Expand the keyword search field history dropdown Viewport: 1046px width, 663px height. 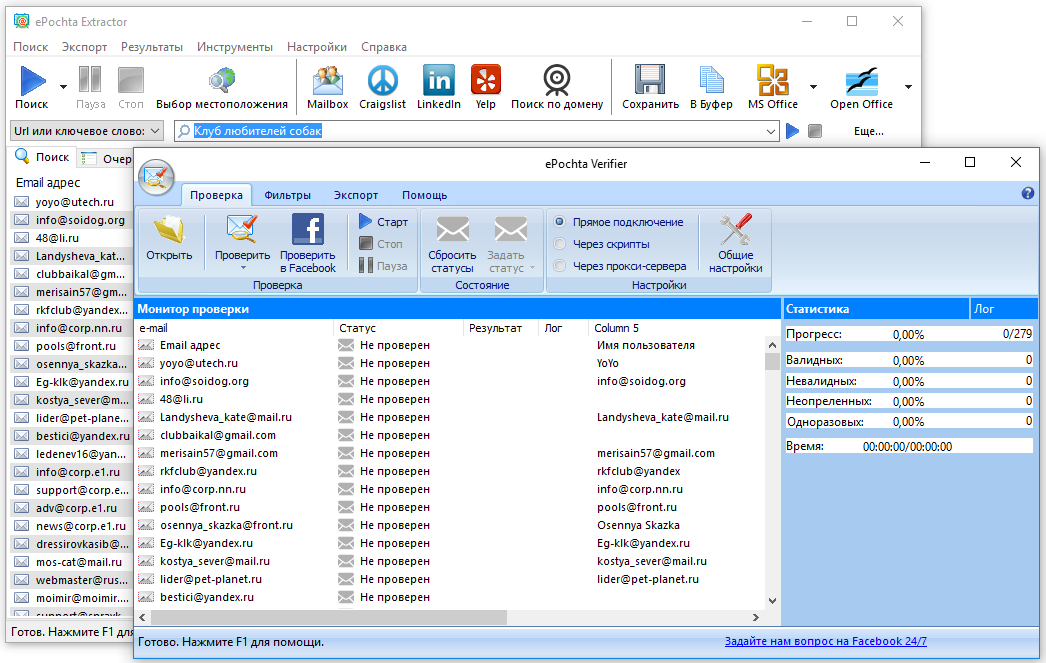pos(771,131)
